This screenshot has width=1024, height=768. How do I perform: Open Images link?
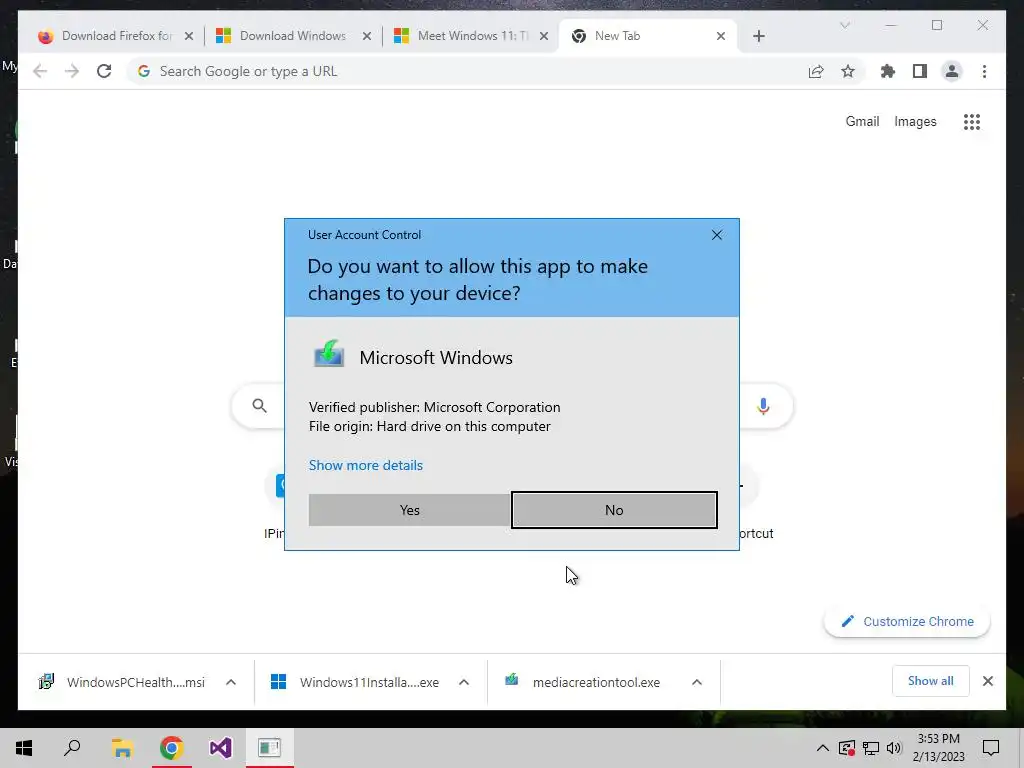915,121
